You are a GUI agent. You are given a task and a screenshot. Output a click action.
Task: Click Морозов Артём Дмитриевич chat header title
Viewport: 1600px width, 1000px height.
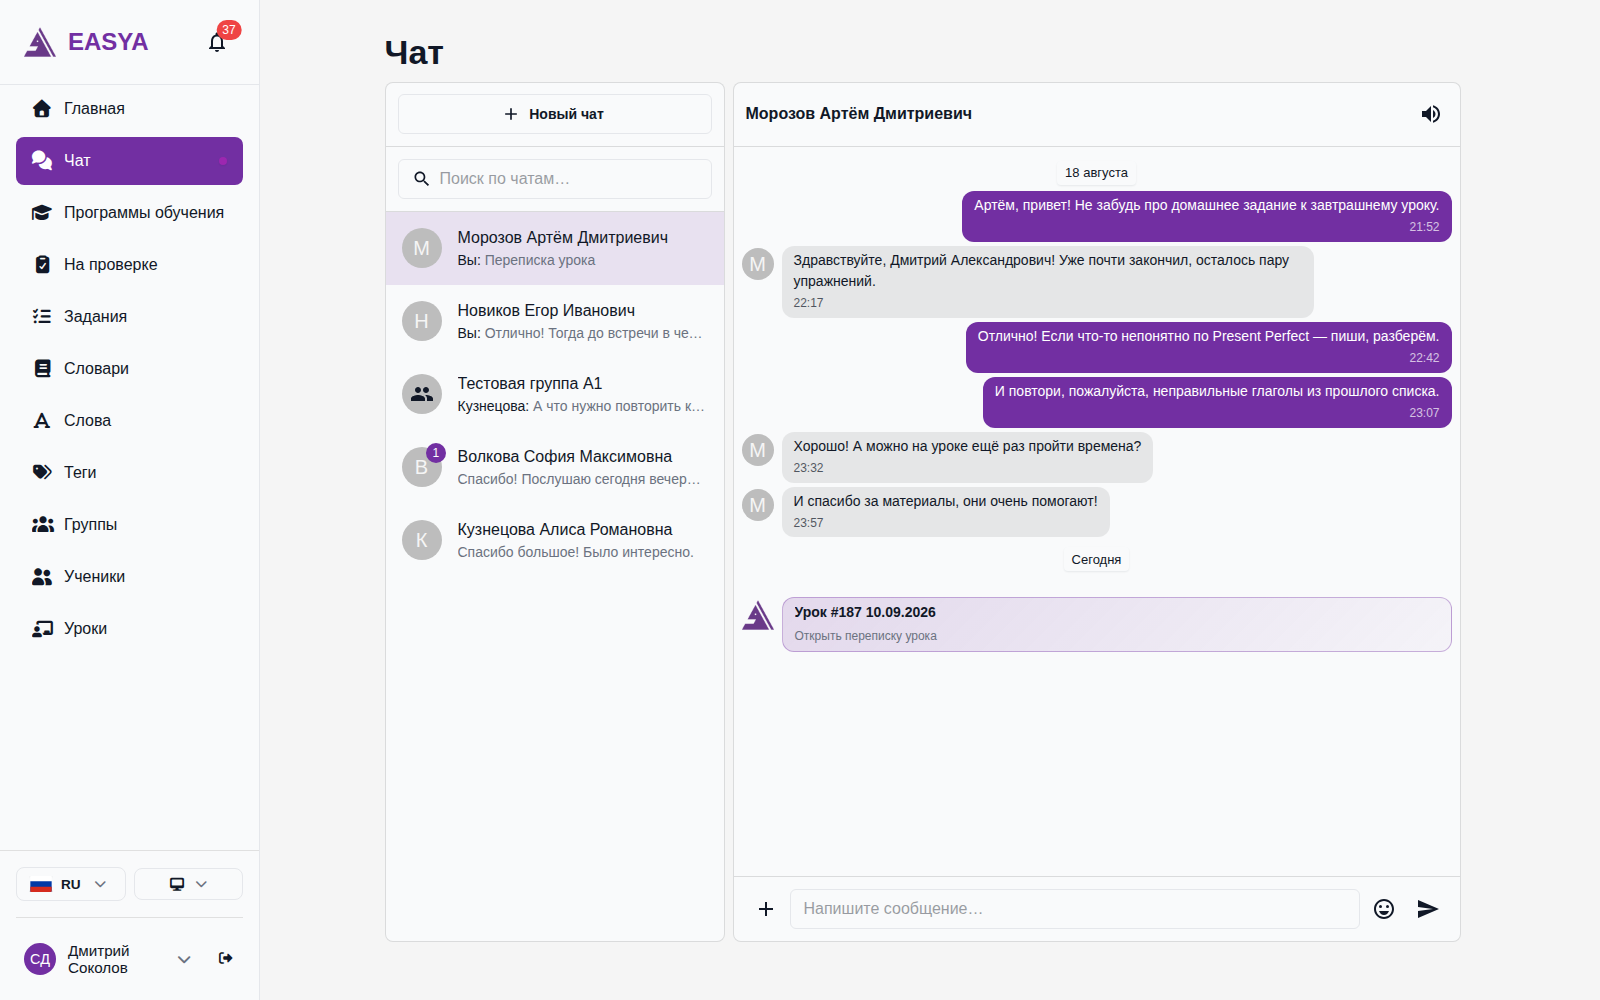[859, 114]
